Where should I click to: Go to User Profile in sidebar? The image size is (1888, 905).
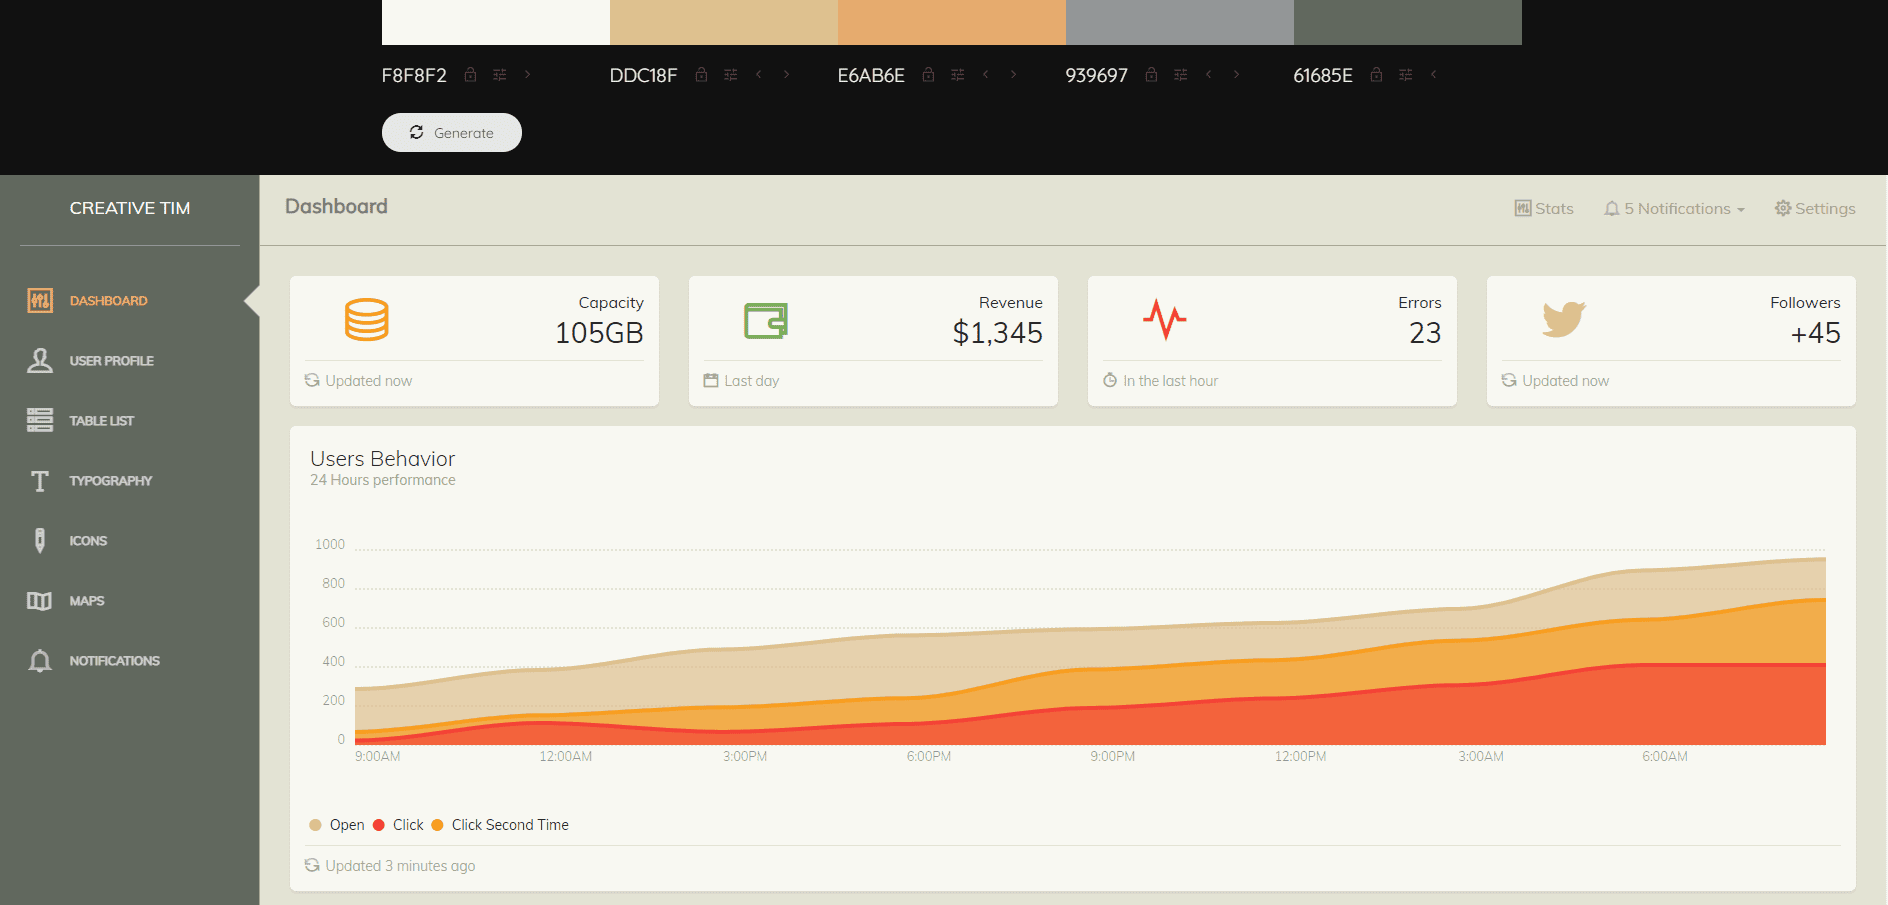coord(111,361)
